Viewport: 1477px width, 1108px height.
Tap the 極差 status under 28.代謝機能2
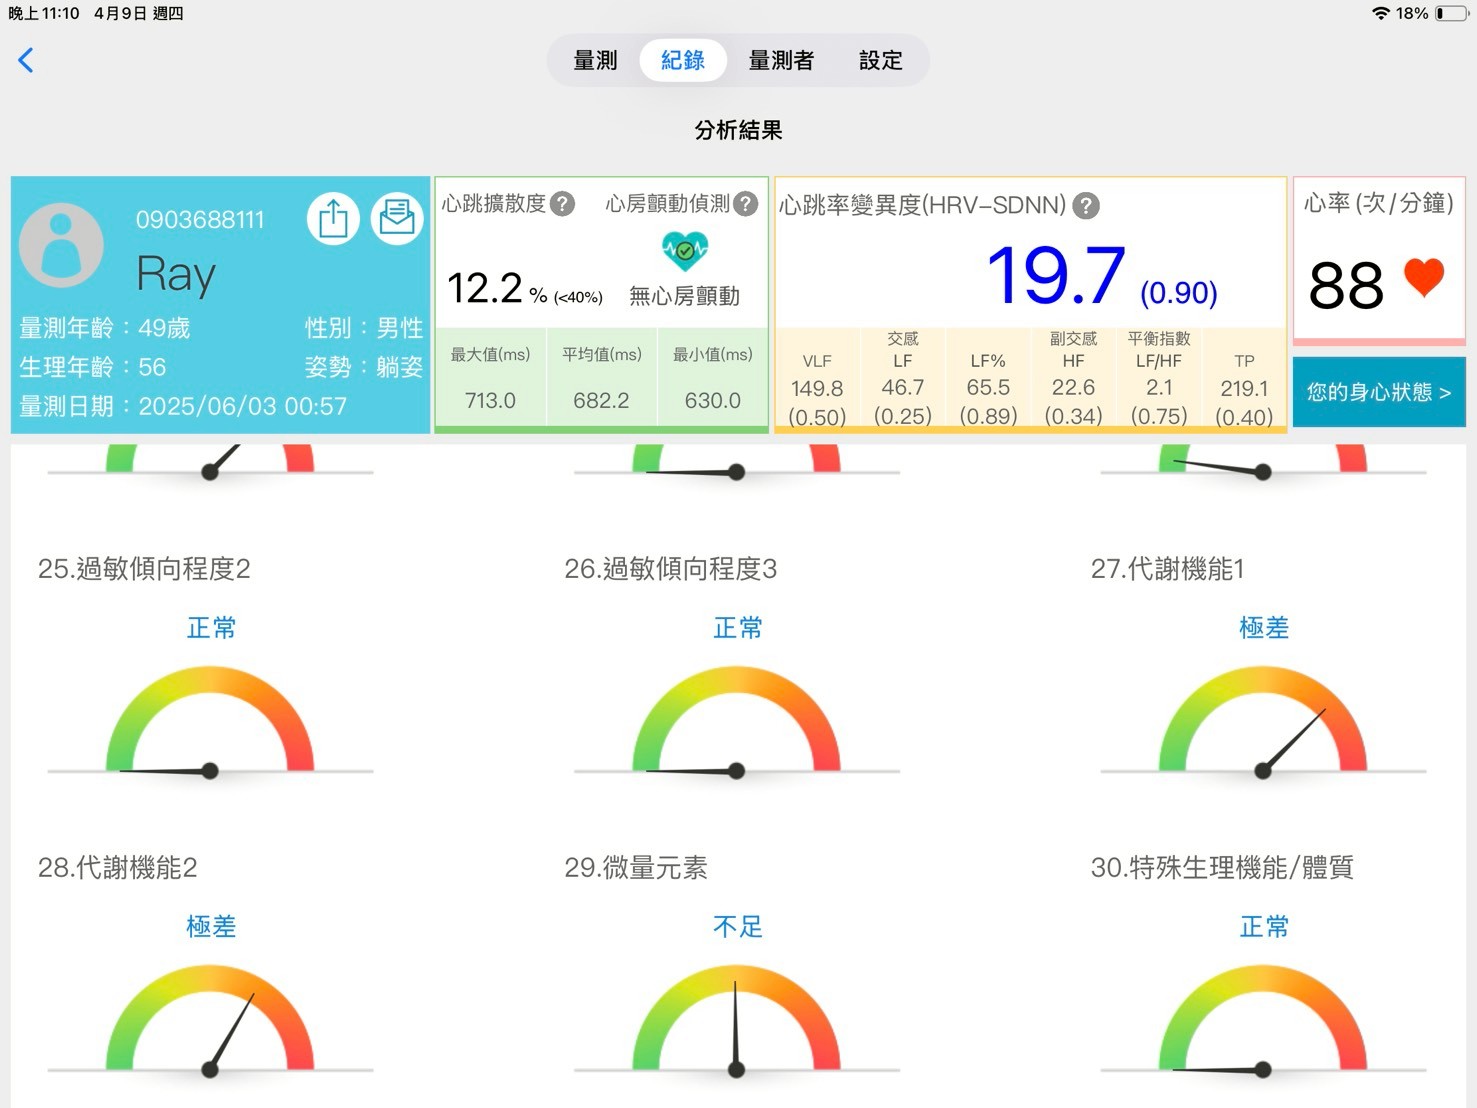(x=211, y=927)
